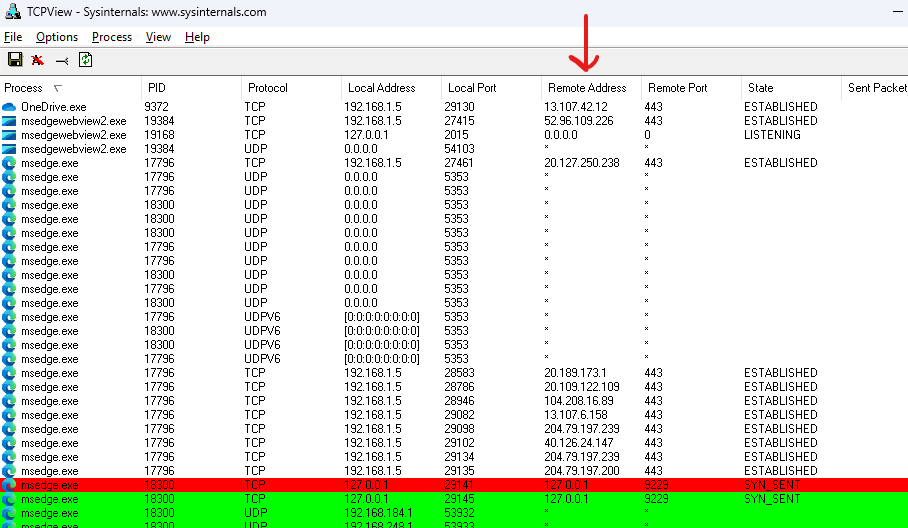The height and width of the screenshot is (528, 908).
Task: Select remote address 20.127.250.238
Action: coord(581,163)
